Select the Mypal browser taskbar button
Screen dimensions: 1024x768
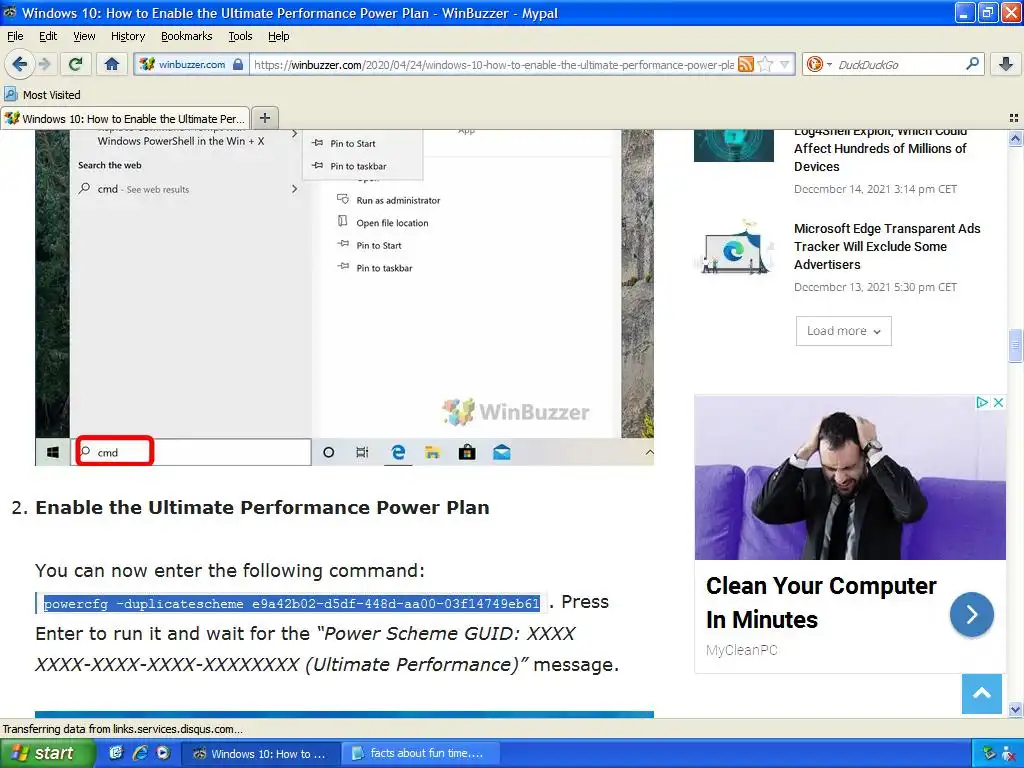(261, 753)
